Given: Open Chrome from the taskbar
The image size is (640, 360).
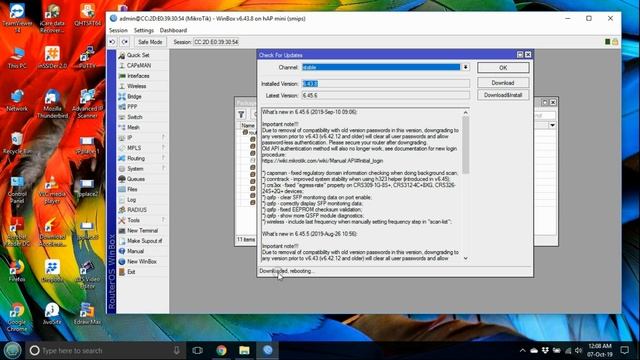Looking at the screenshot, I should [222, 350].
